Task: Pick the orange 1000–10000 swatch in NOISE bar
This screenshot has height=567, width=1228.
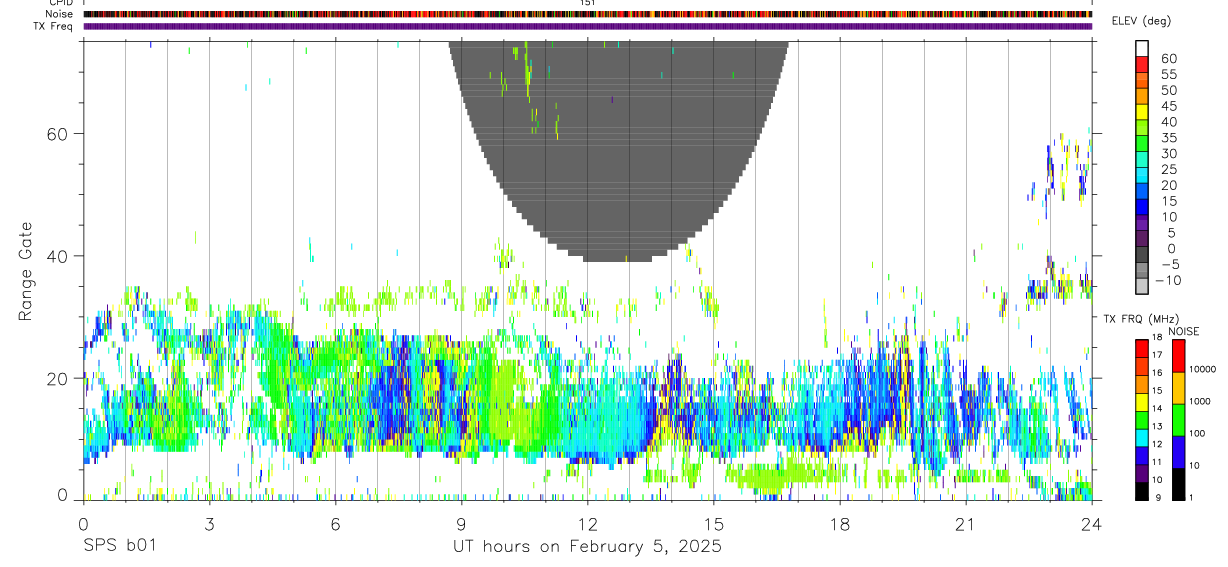Action: pyautogui.click(x=1178, y=387)
